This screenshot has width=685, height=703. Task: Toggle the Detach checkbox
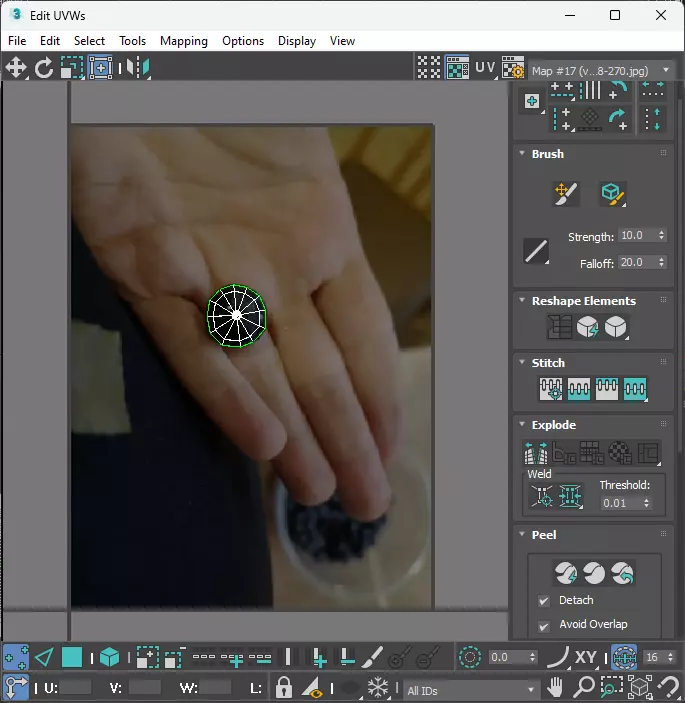coord(544,601)
